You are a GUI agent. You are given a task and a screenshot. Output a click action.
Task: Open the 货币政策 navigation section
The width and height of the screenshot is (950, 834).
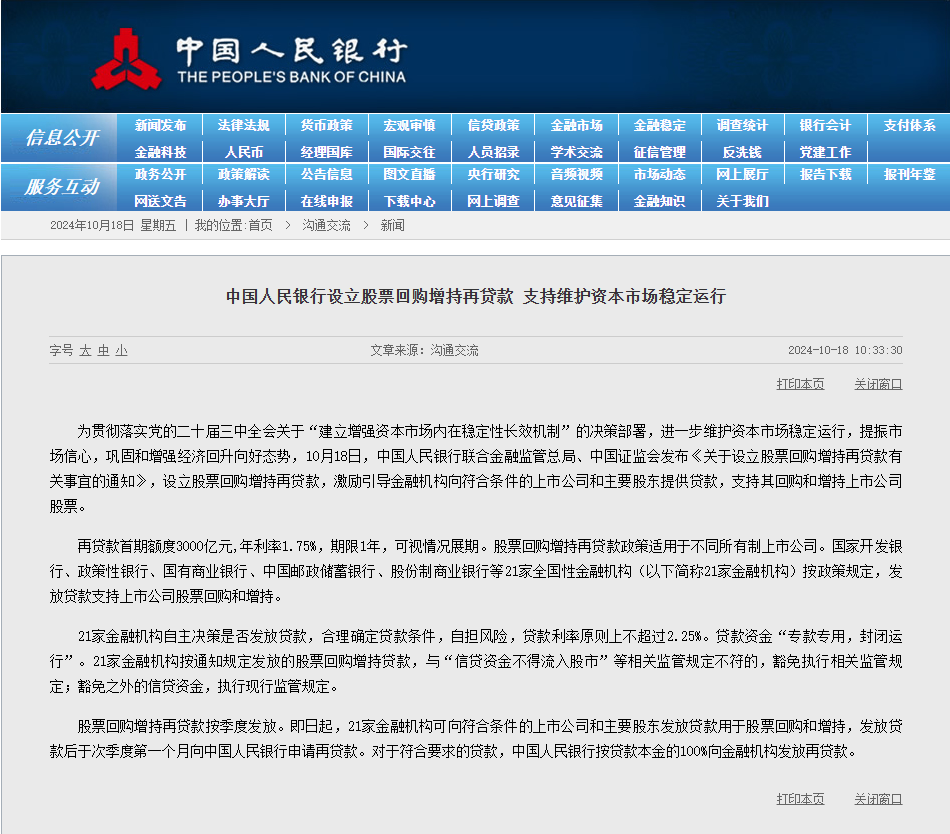pyautogui.click(x=326, y=126)
